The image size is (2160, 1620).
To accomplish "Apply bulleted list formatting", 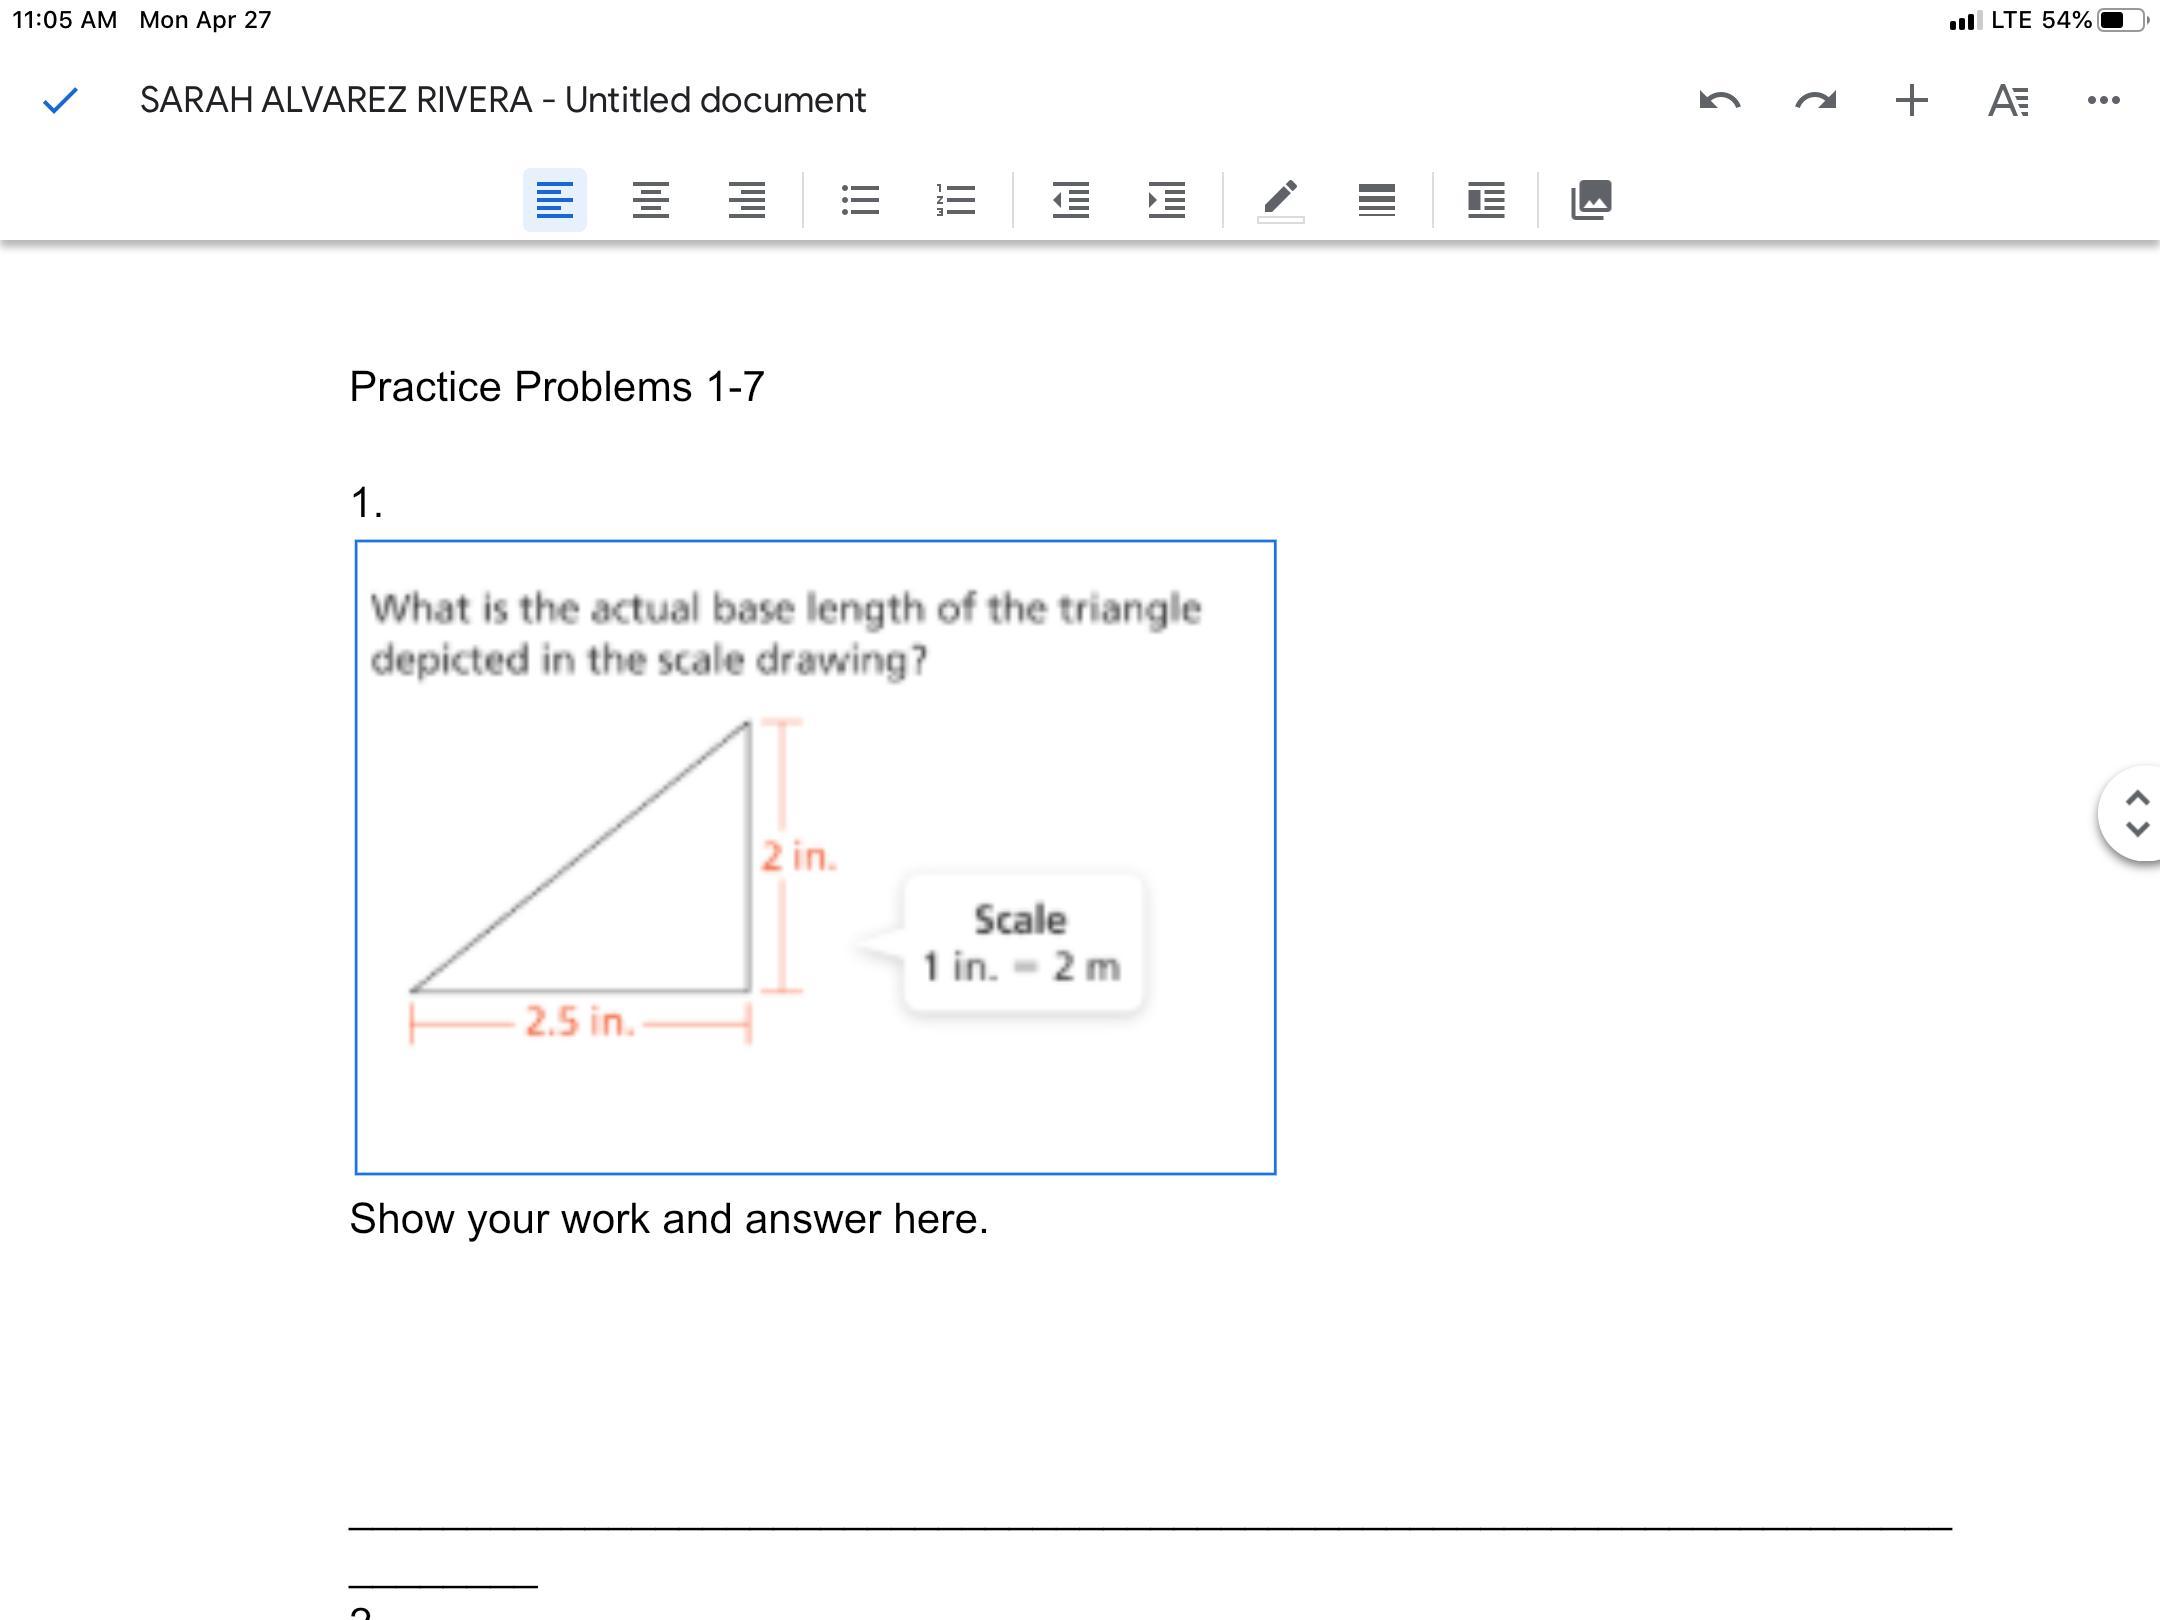I will coord(860,200).
